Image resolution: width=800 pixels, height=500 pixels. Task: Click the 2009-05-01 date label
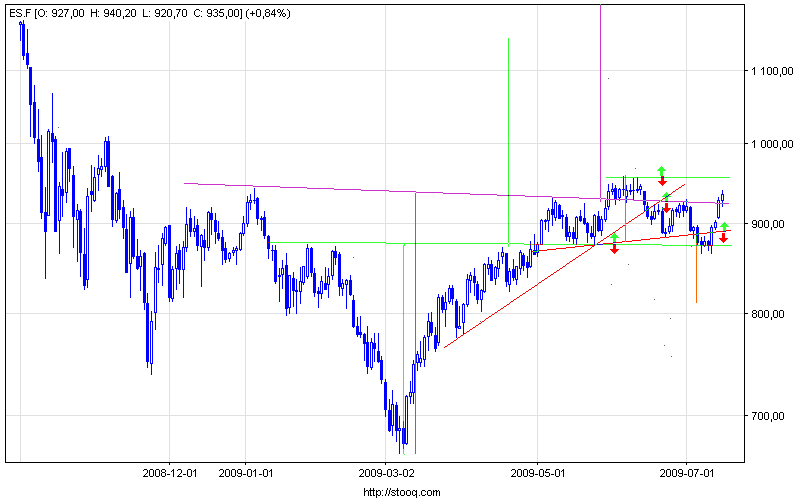(538, 473)
